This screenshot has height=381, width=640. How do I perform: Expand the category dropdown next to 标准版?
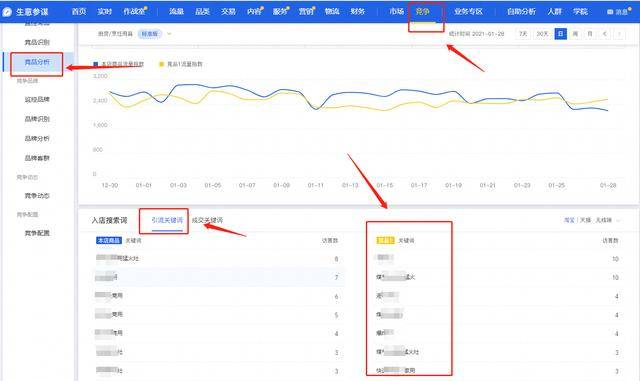(169, 34)
